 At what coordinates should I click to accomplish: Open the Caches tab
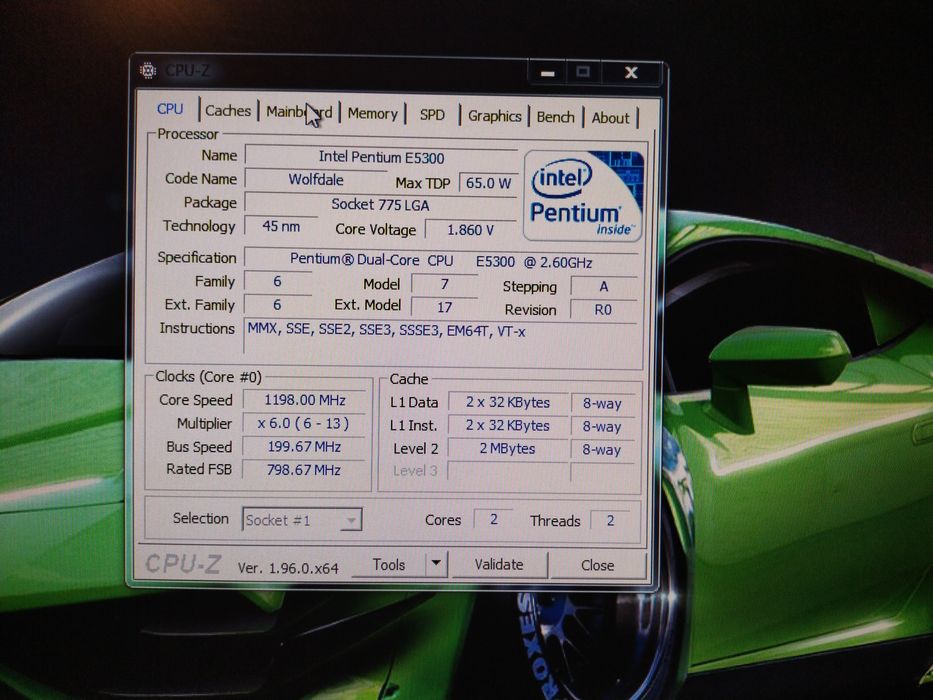tap(228, 111)
